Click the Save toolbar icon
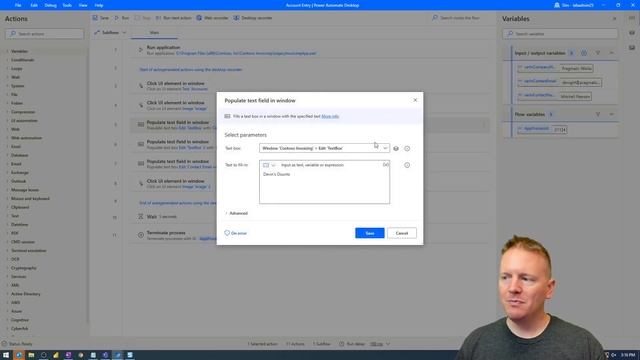 (100, 18)
